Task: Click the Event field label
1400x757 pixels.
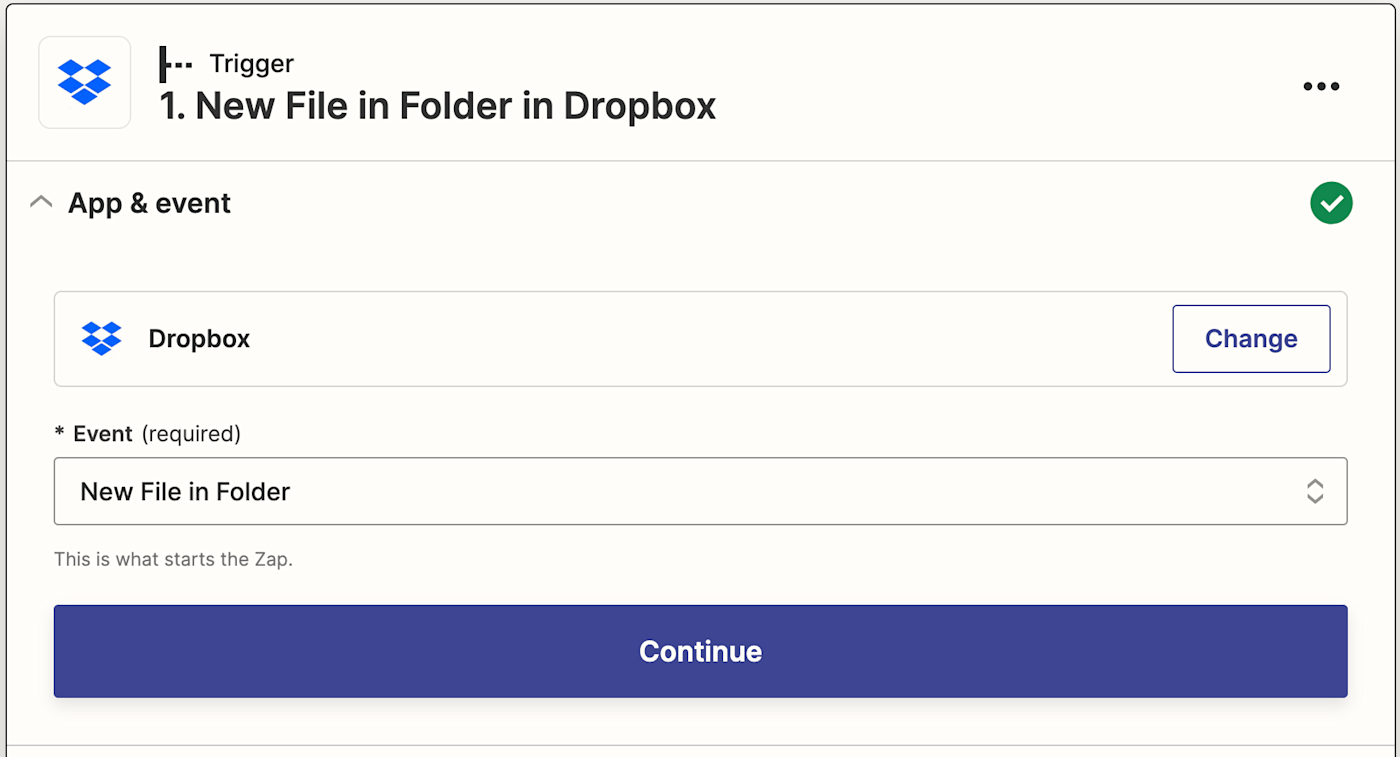Action: [x=103, y=434]
